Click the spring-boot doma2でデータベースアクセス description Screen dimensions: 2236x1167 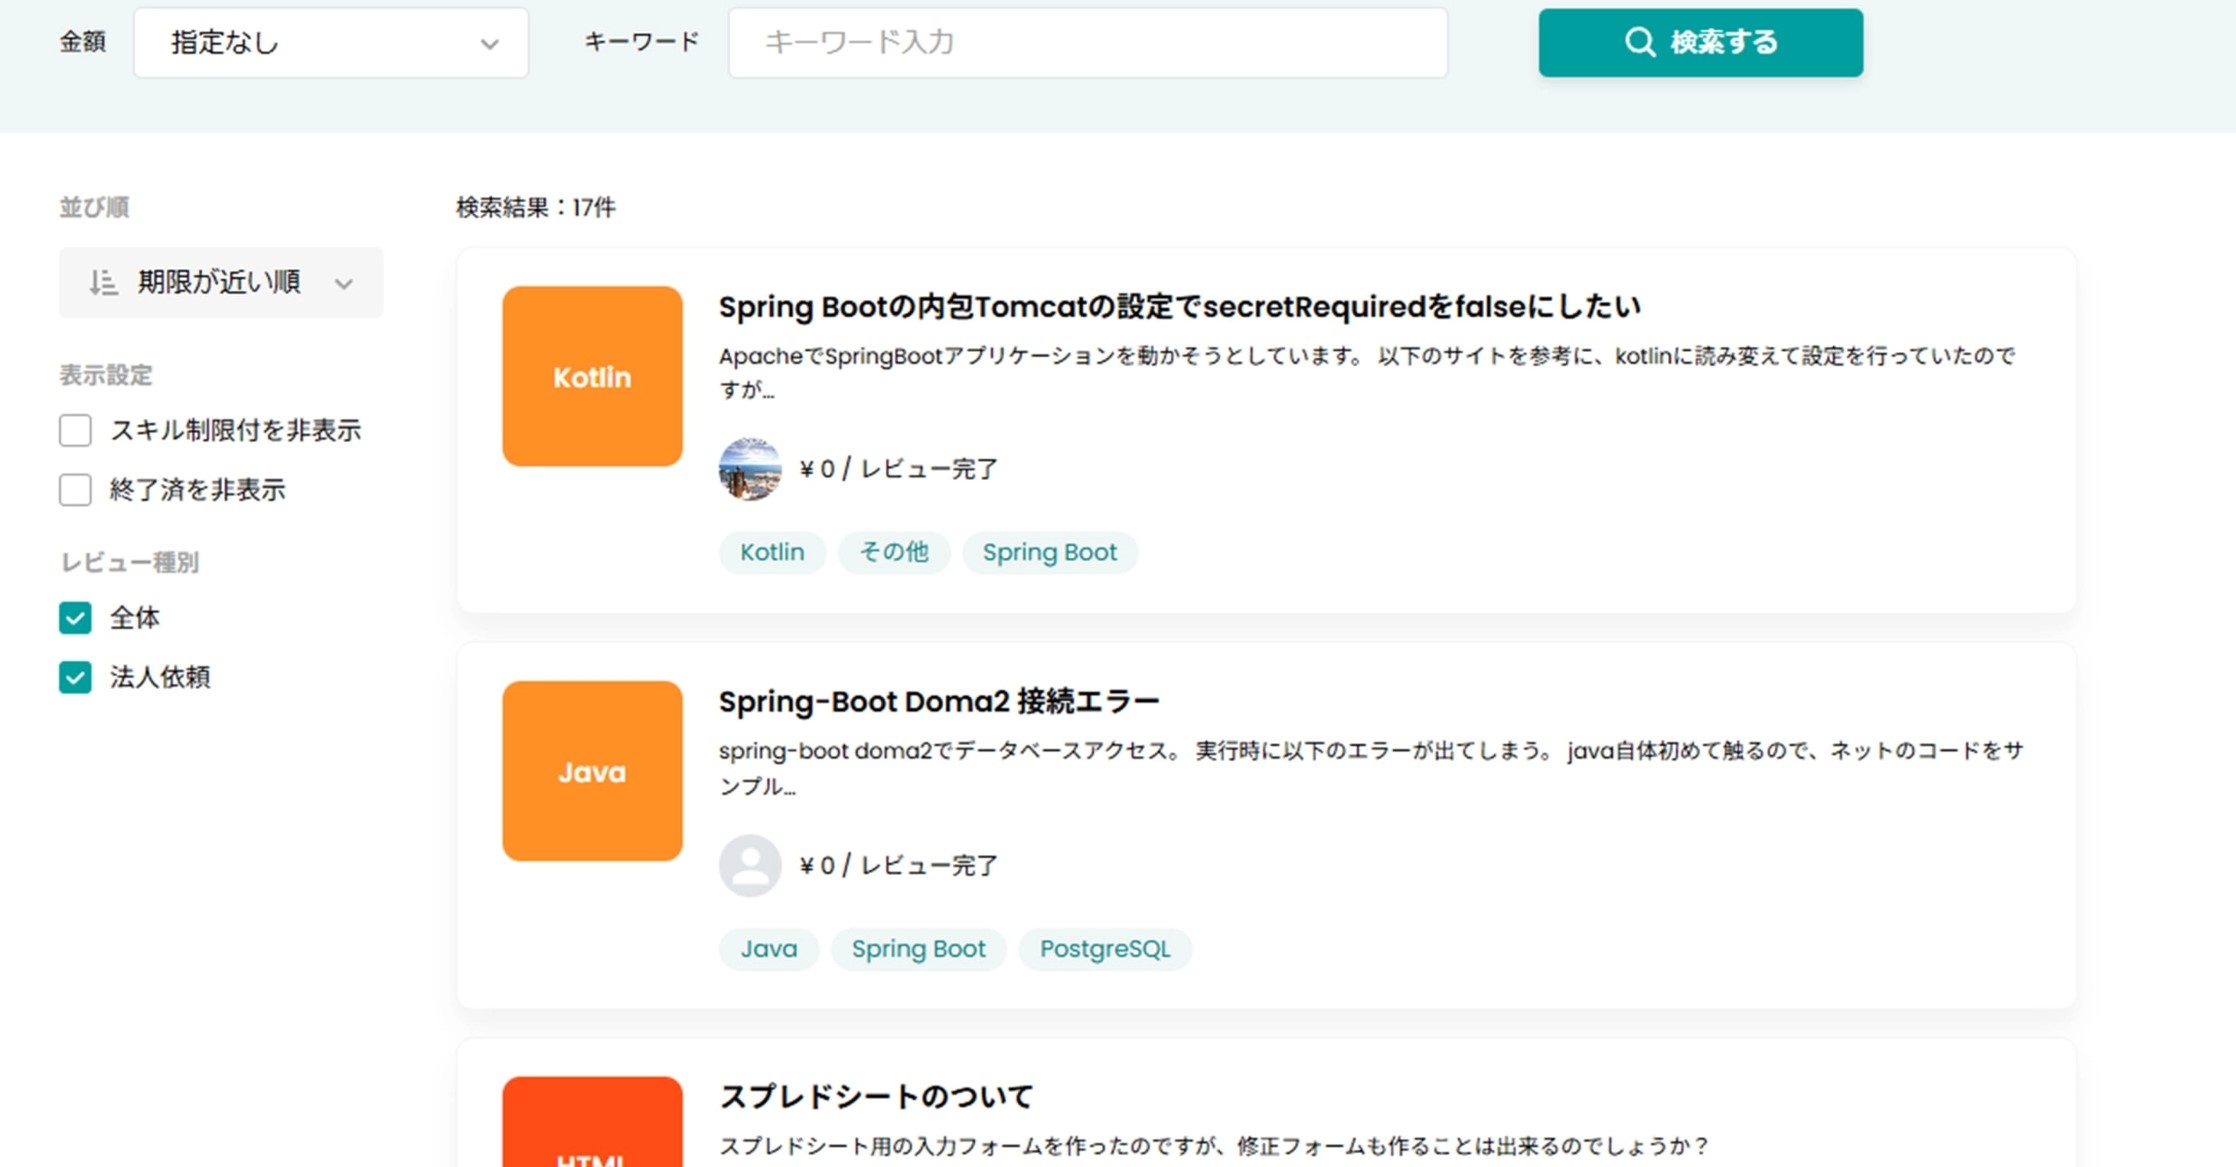coord(1371,768)
